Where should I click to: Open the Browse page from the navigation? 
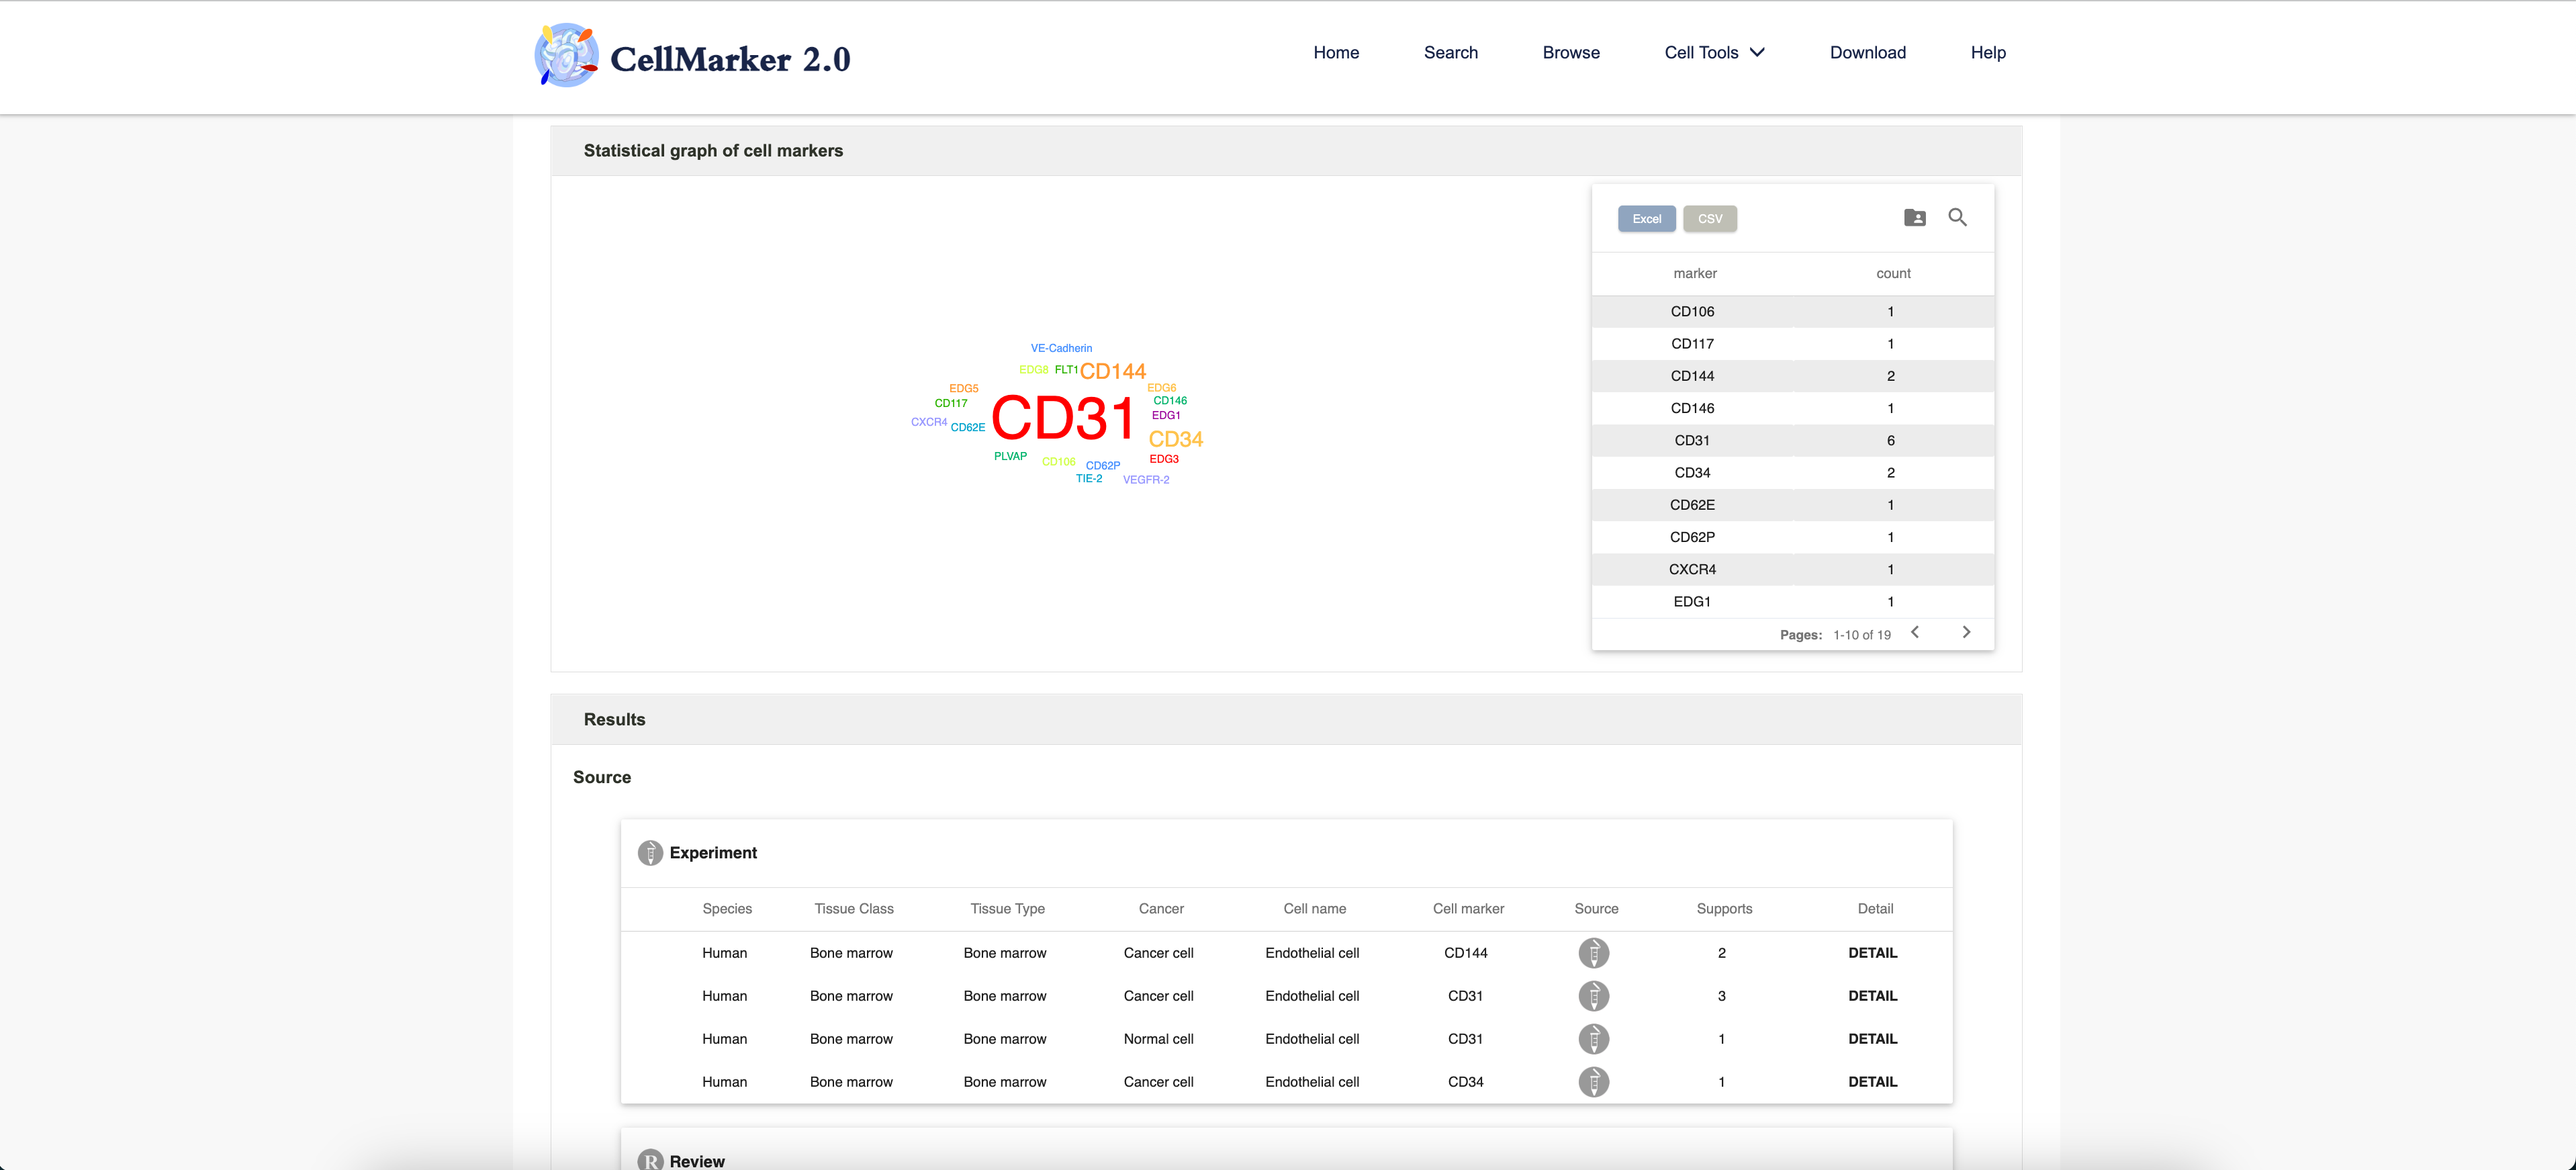[x=1570, y=52]
